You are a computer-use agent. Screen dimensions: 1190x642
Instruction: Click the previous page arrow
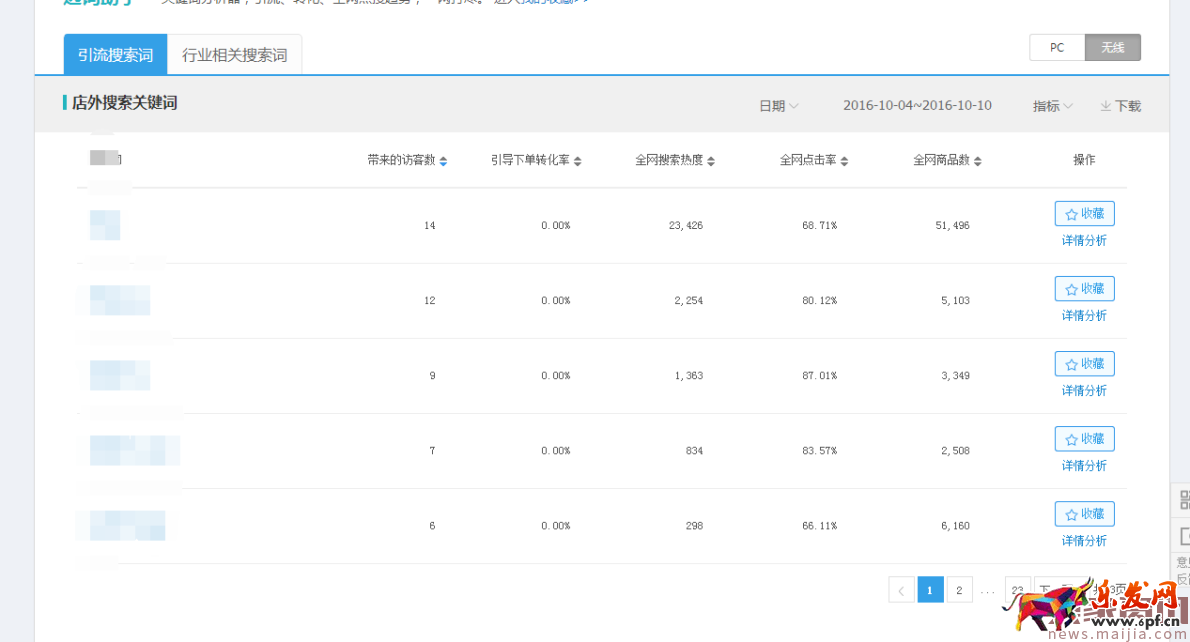tap(901, 590)
